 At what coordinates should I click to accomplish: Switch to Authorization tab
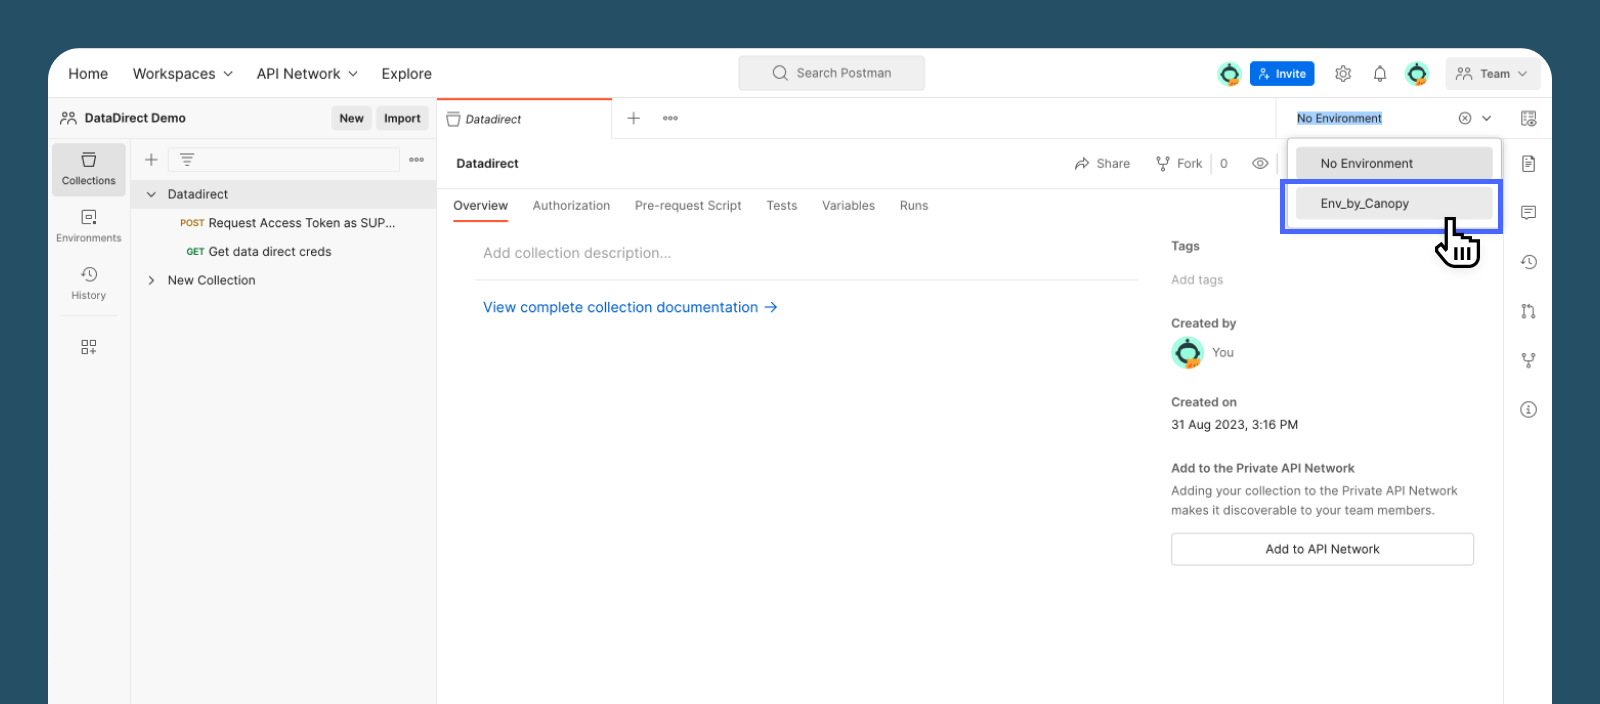[571, 206]
